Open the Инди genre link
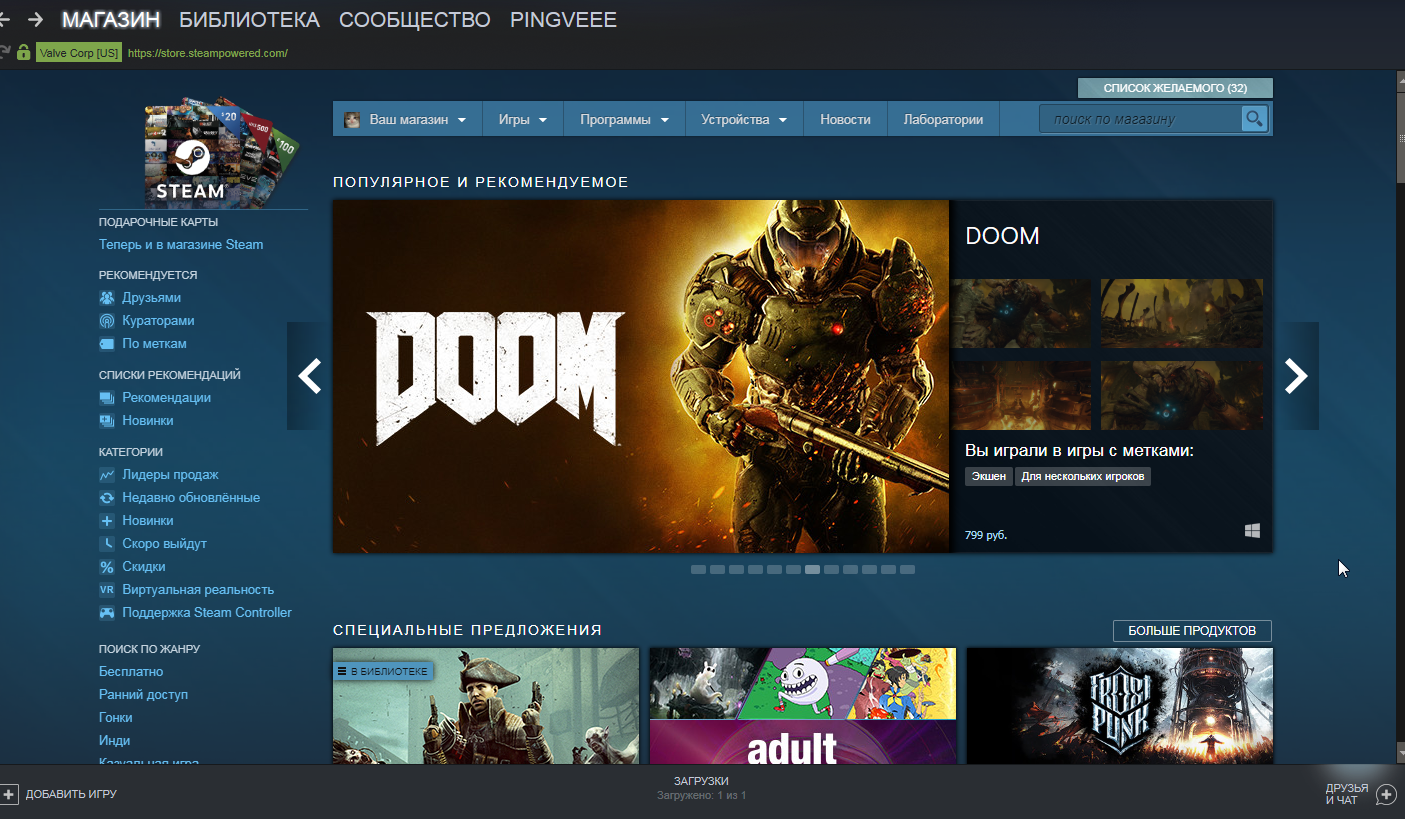 coord(115,741)
